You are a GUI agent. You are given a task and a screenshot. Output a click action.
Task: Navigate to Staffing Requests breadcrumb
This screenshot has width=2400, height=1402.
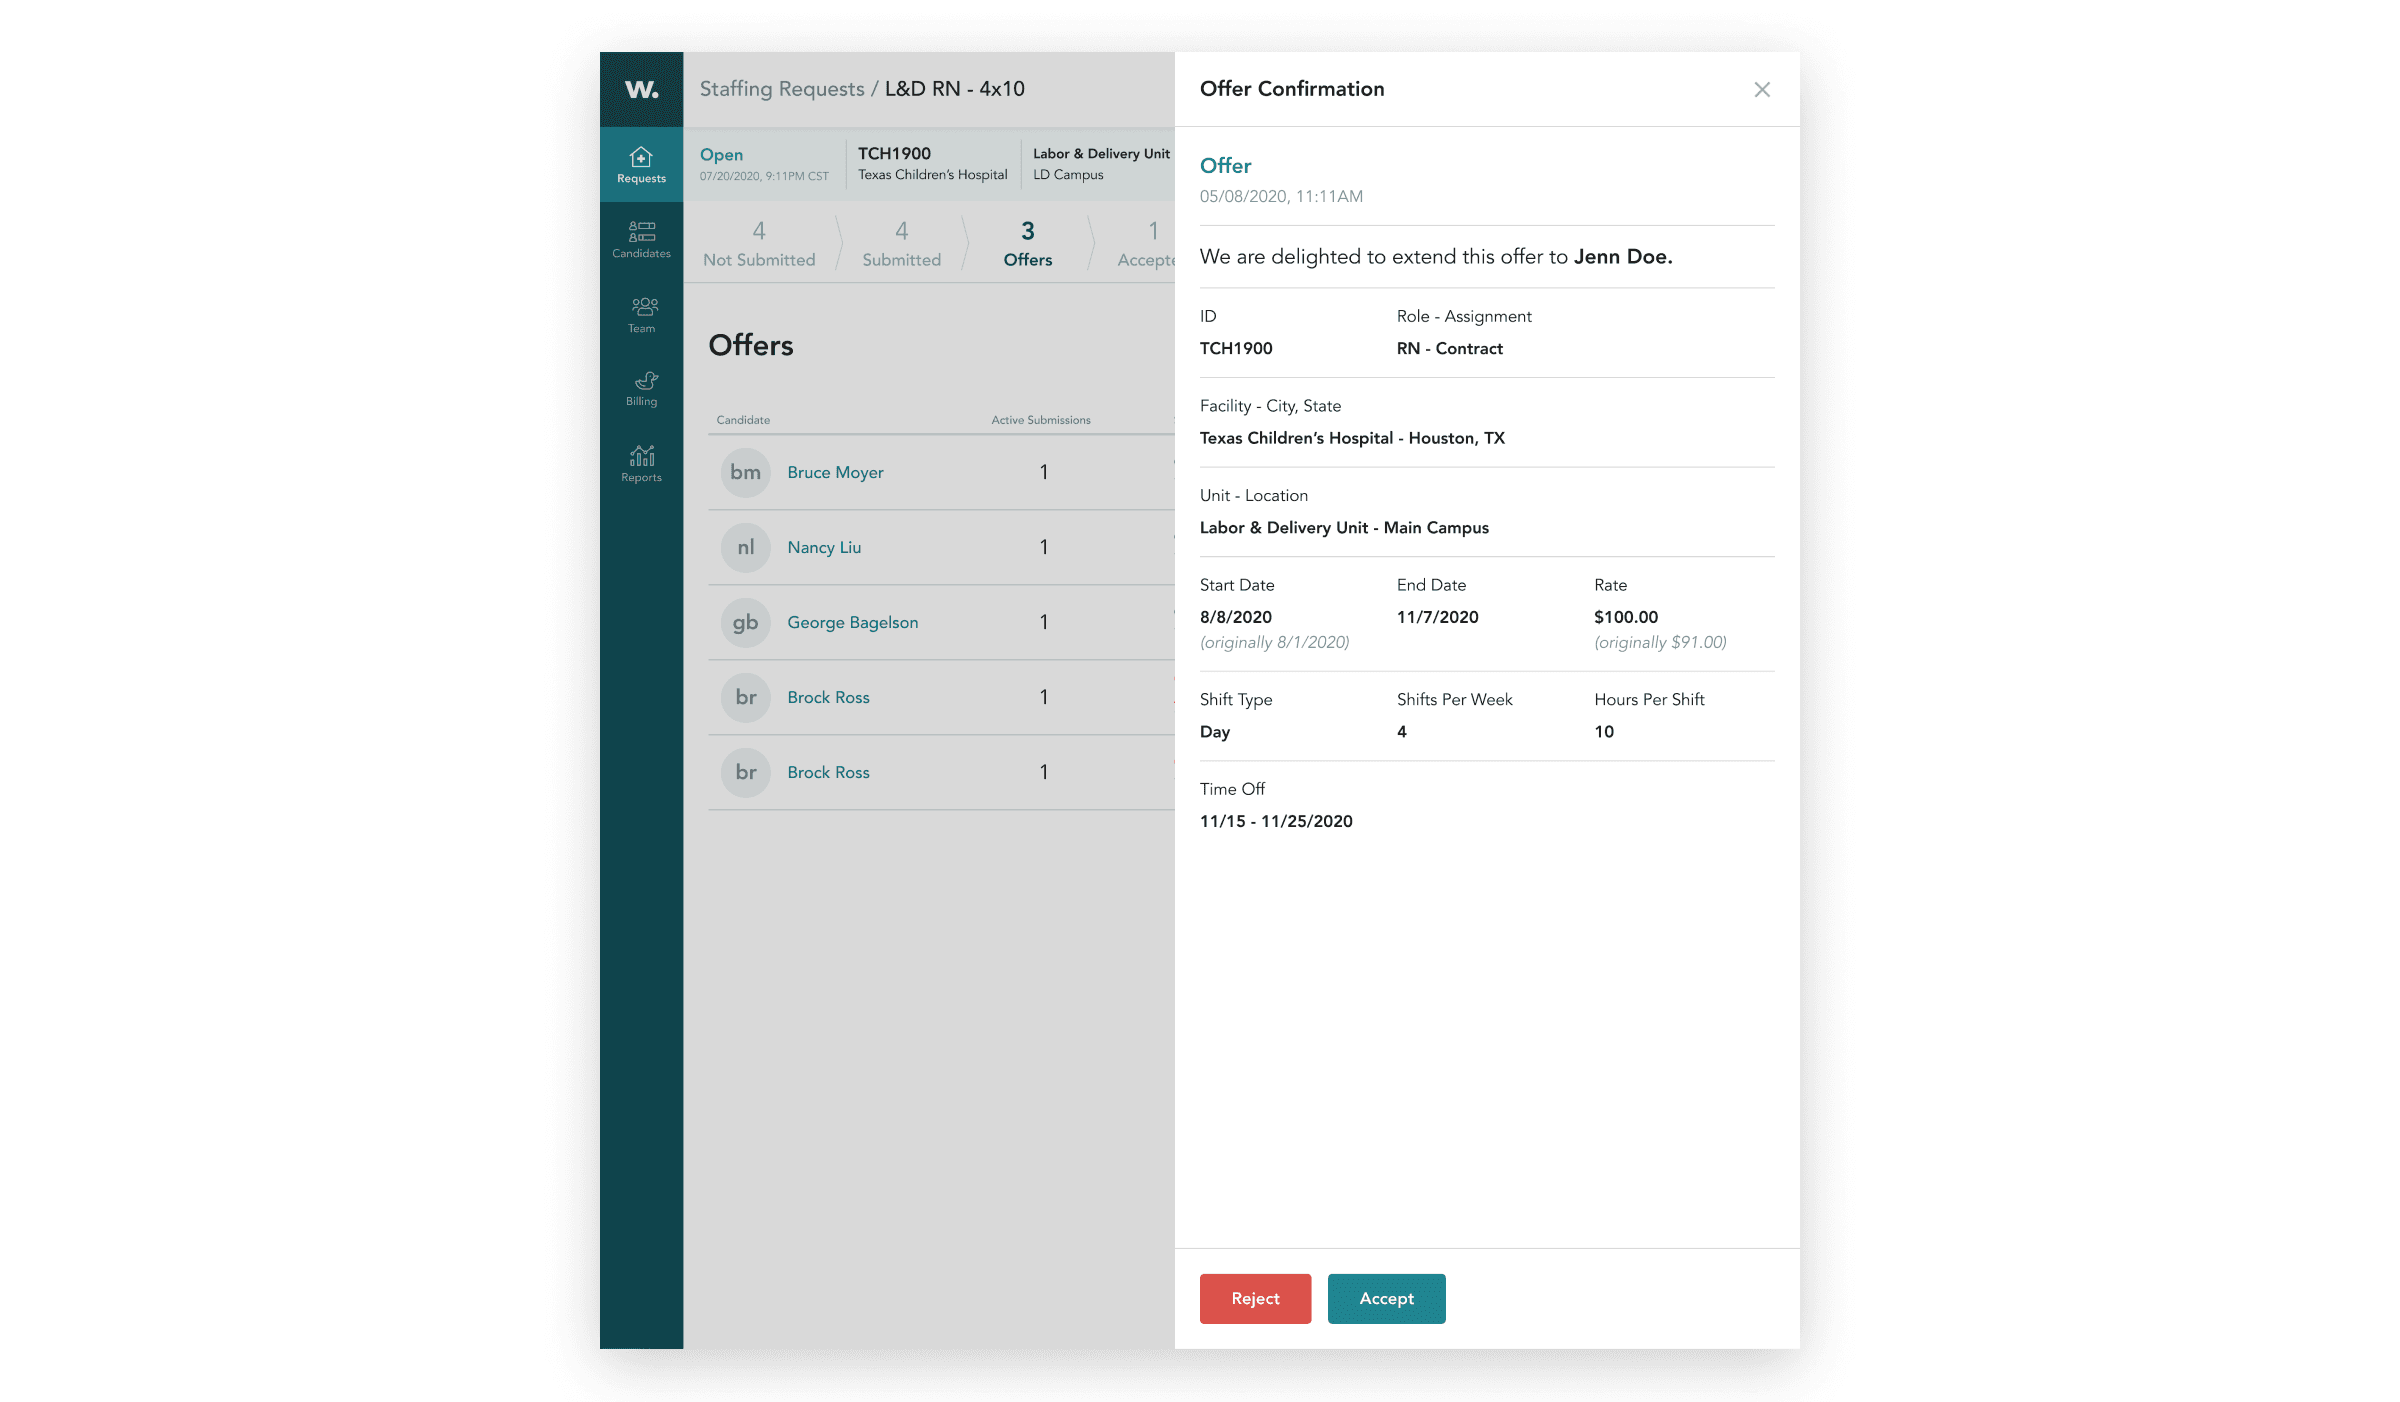(x=781, y=89)
